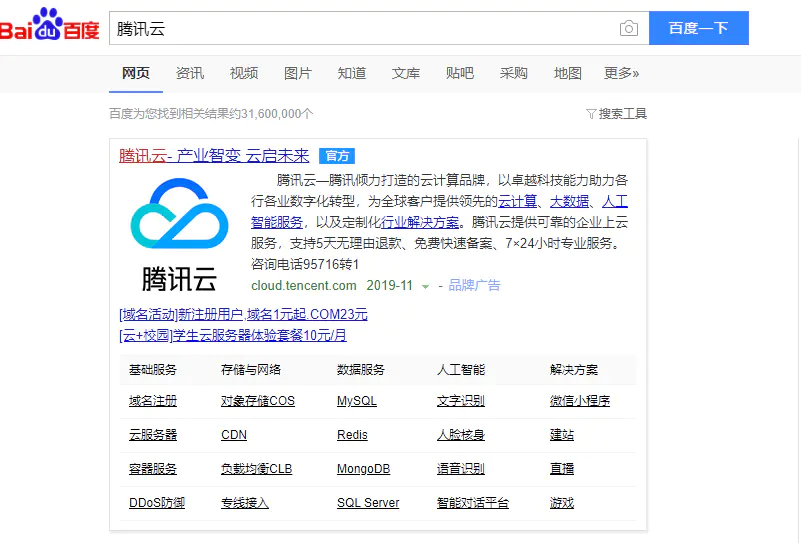Screen dimensions: 801x543
Task: Click the 数据服务 column header
Action: (x=361, y=369)
